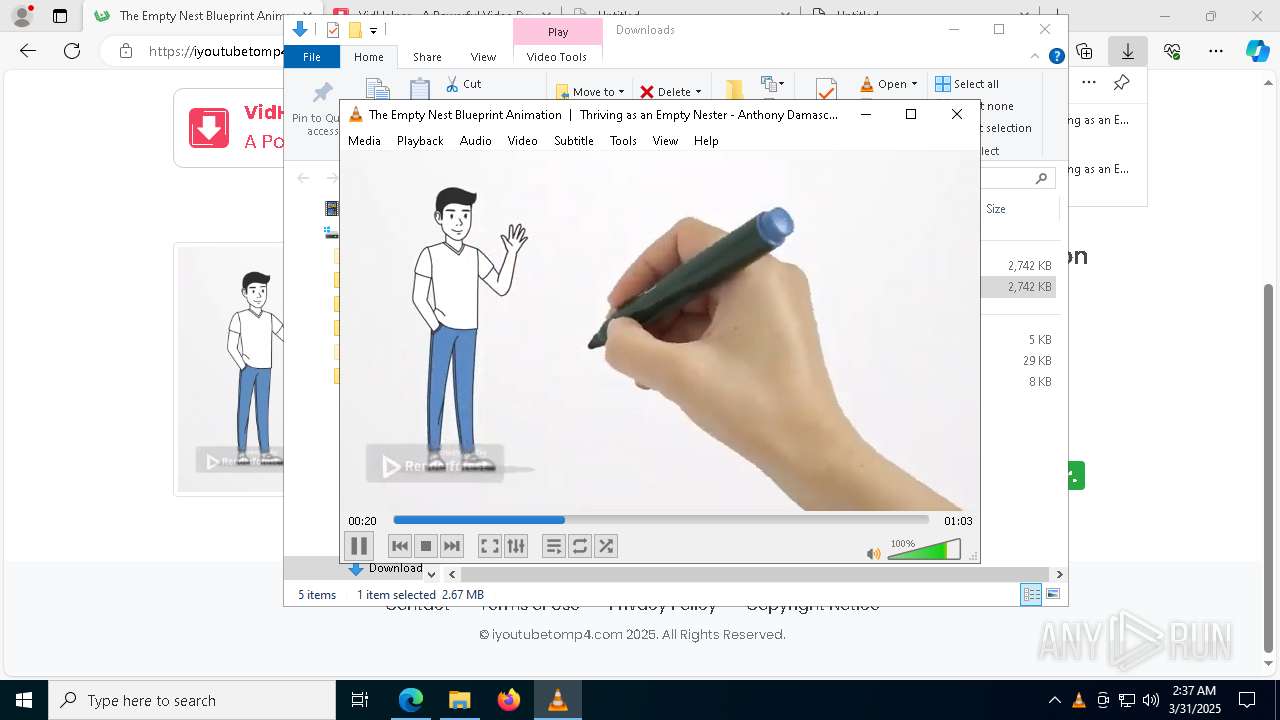Open File Explorer taskbar icon
This screenshot has height=720, width=1280.
pyautogui.click(x=460, y=700)
